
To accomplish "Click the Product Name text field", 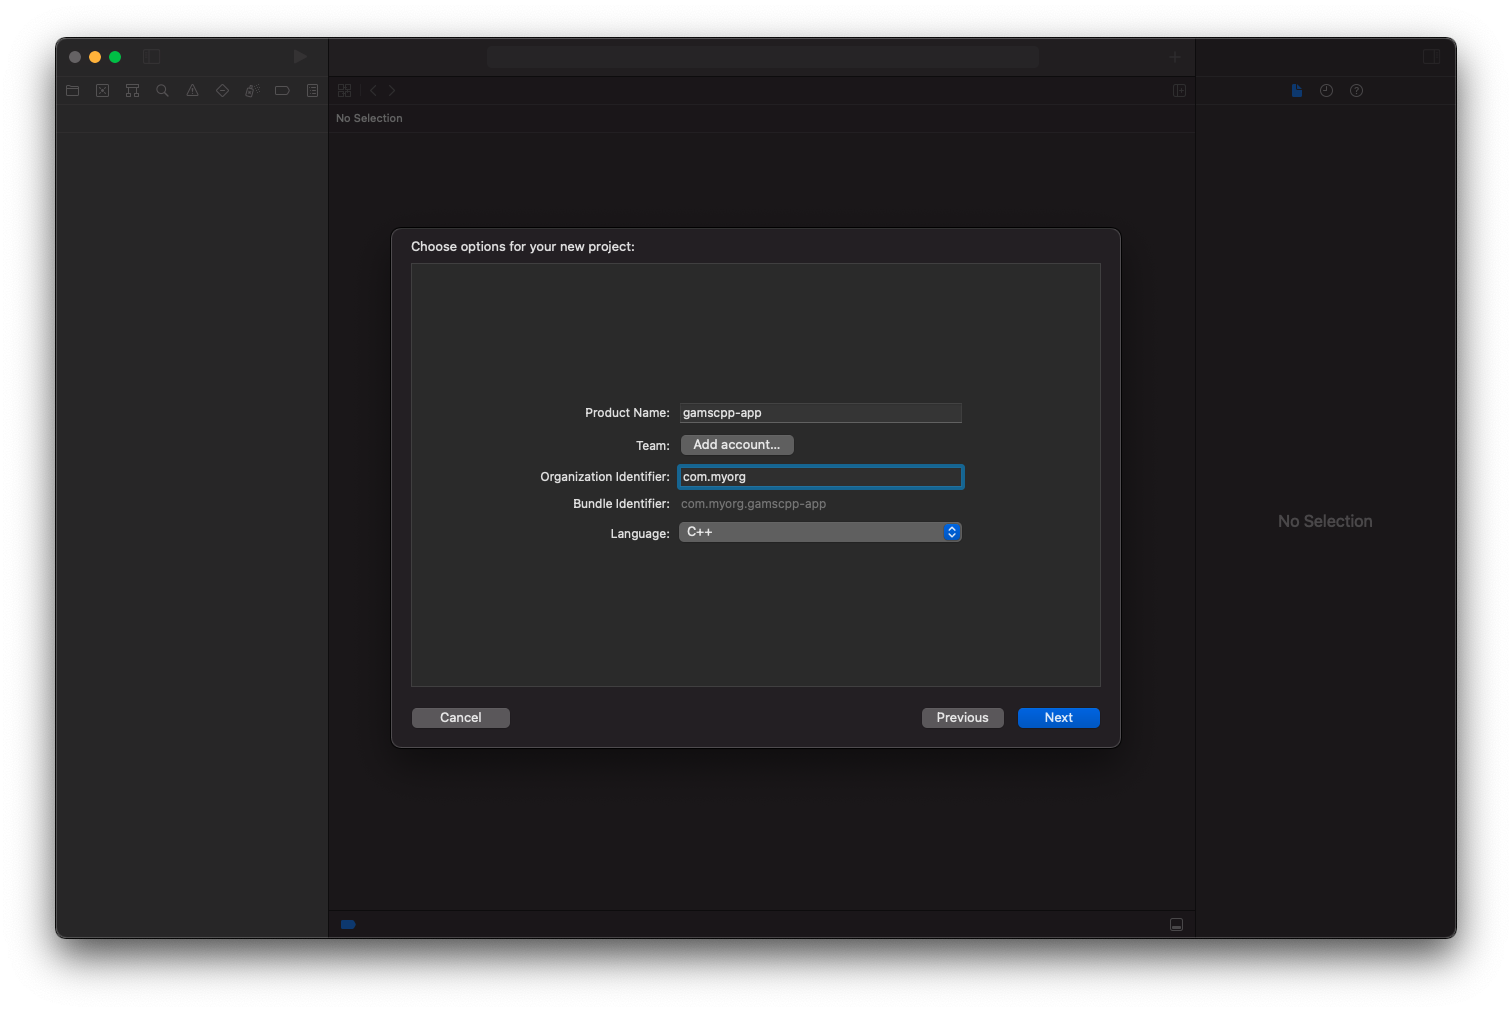I will (820, 413).
